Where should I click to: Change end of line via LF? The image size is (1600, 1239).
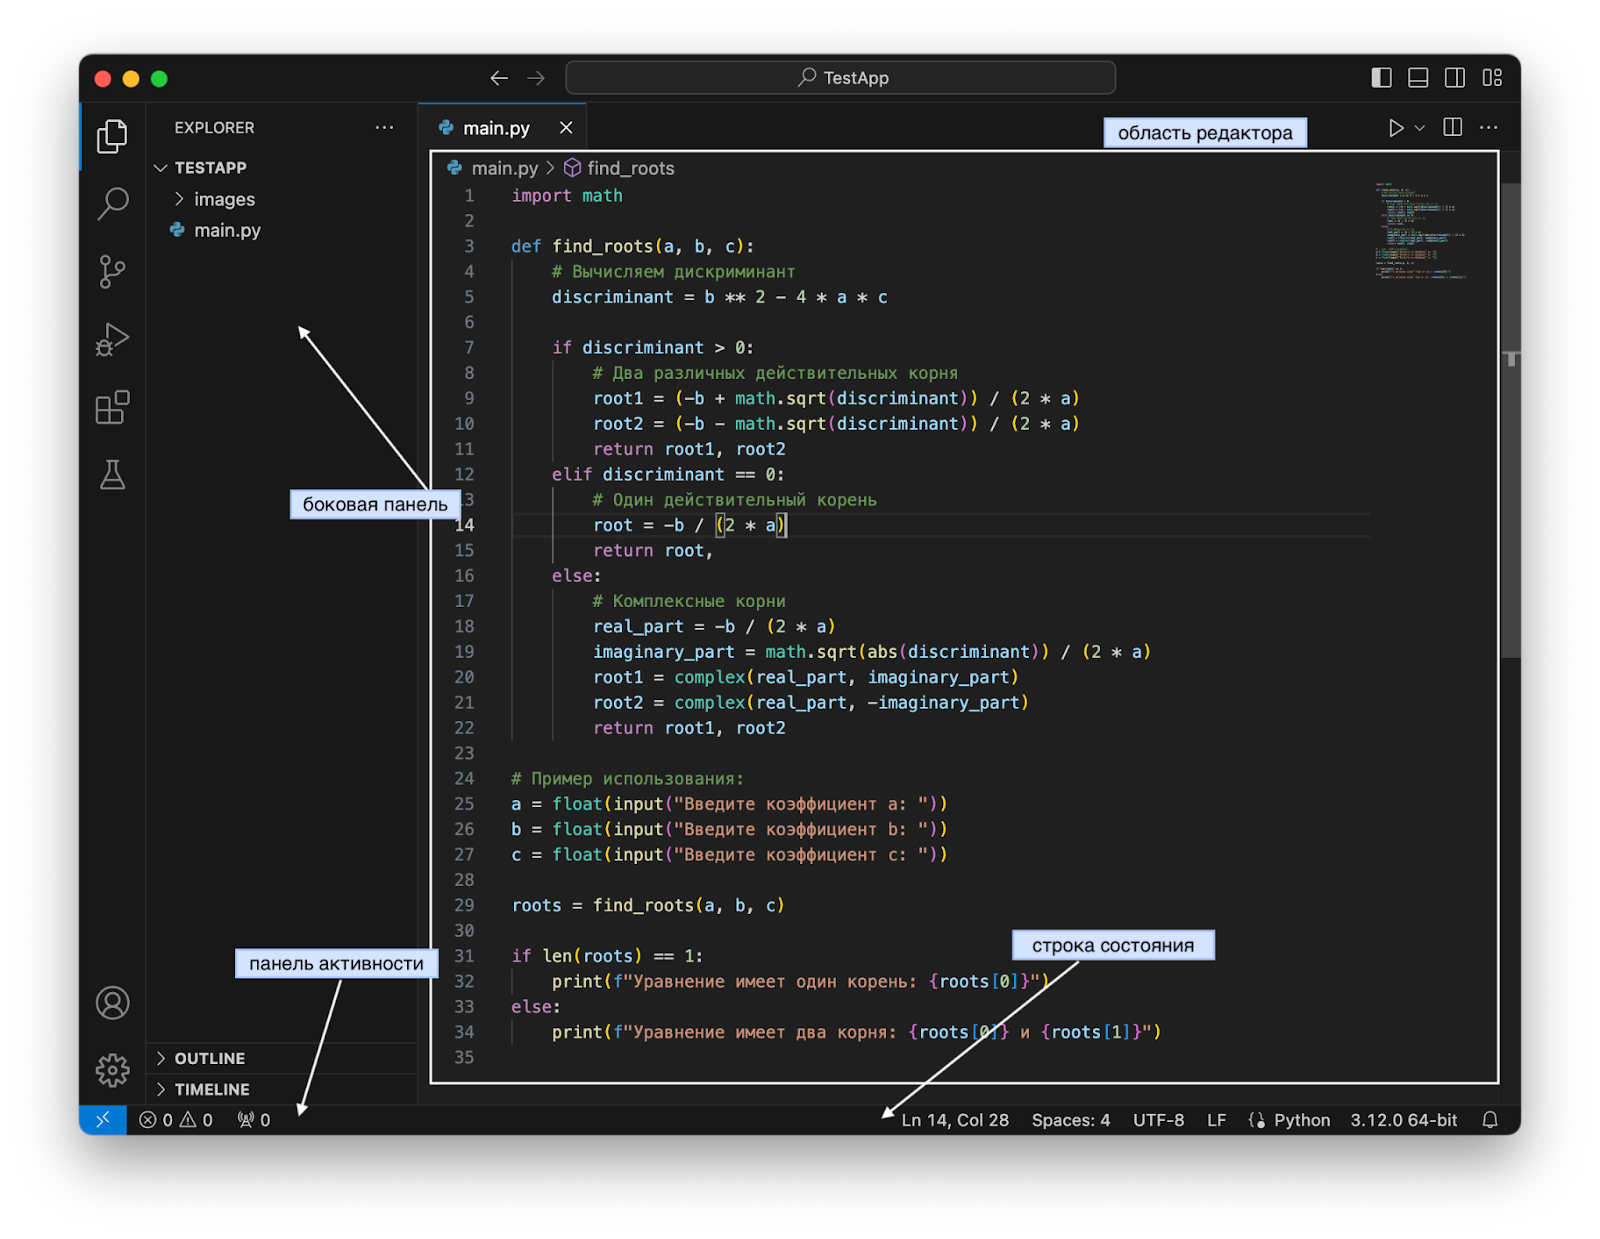pyautogui.click(x=1216, y=1120)
